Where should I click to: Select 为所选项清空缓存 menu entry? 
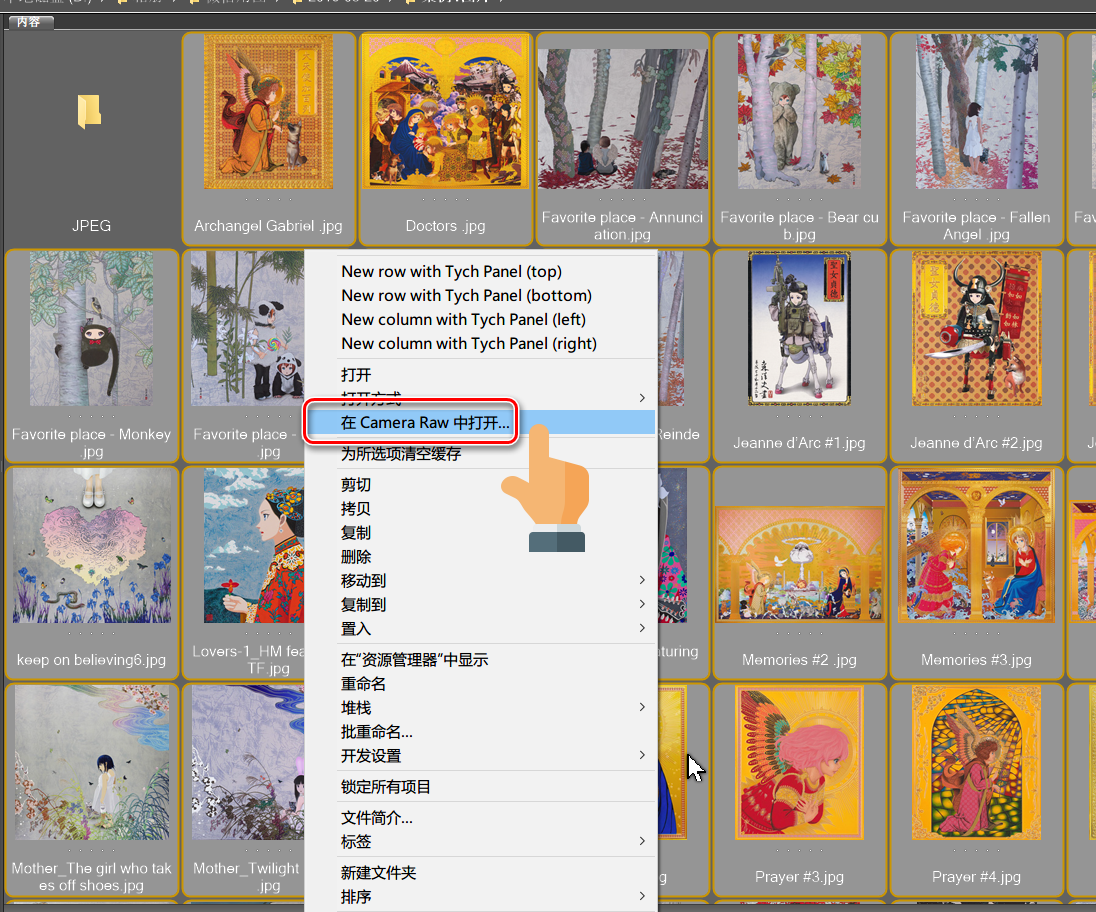(x=401, y=454)
